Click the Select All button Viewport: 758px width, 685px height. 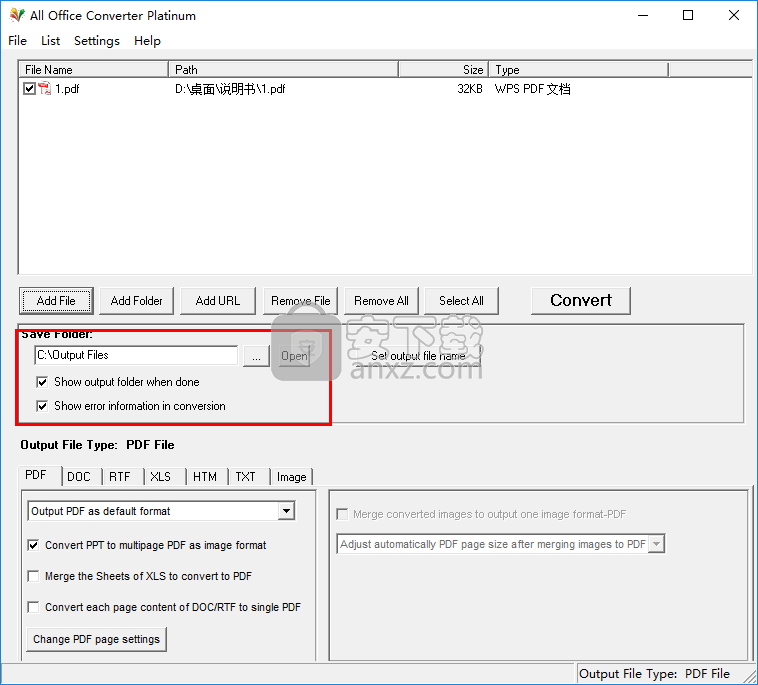pyautogui.click(x=461, y=301)
